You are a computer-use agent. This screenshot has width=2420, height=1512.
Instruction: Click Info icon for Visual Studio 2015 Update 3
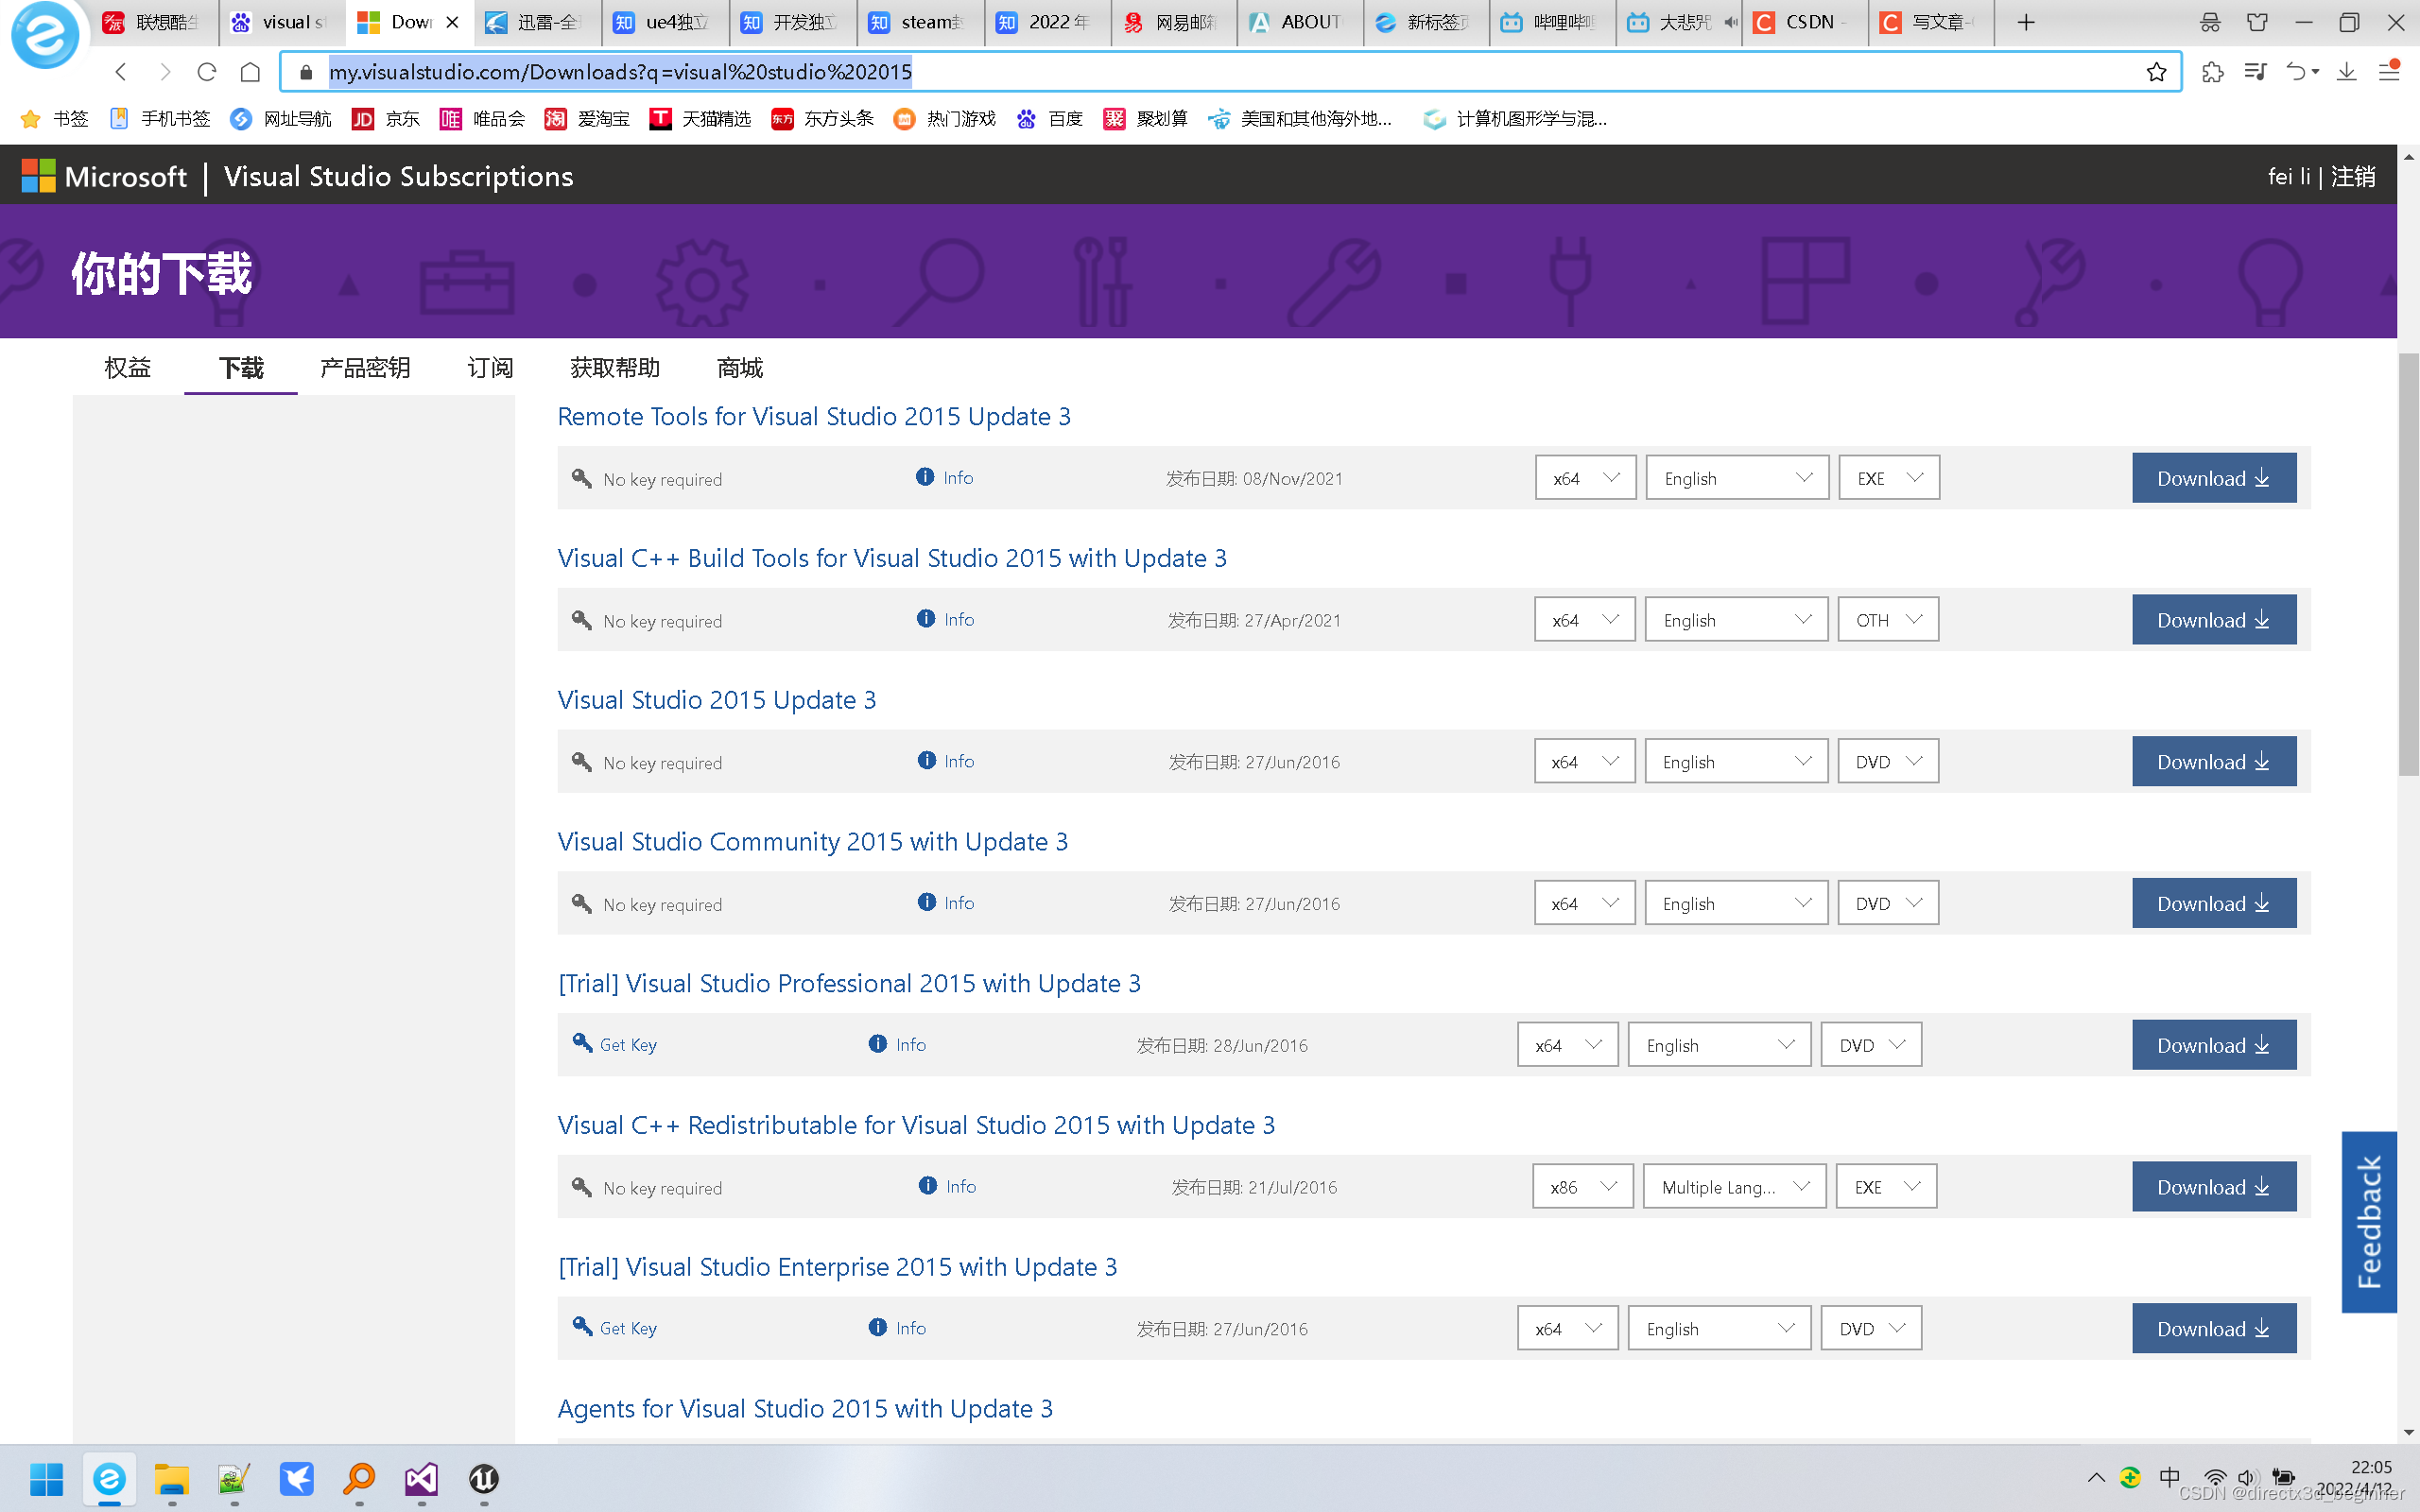tap(927, 761)
